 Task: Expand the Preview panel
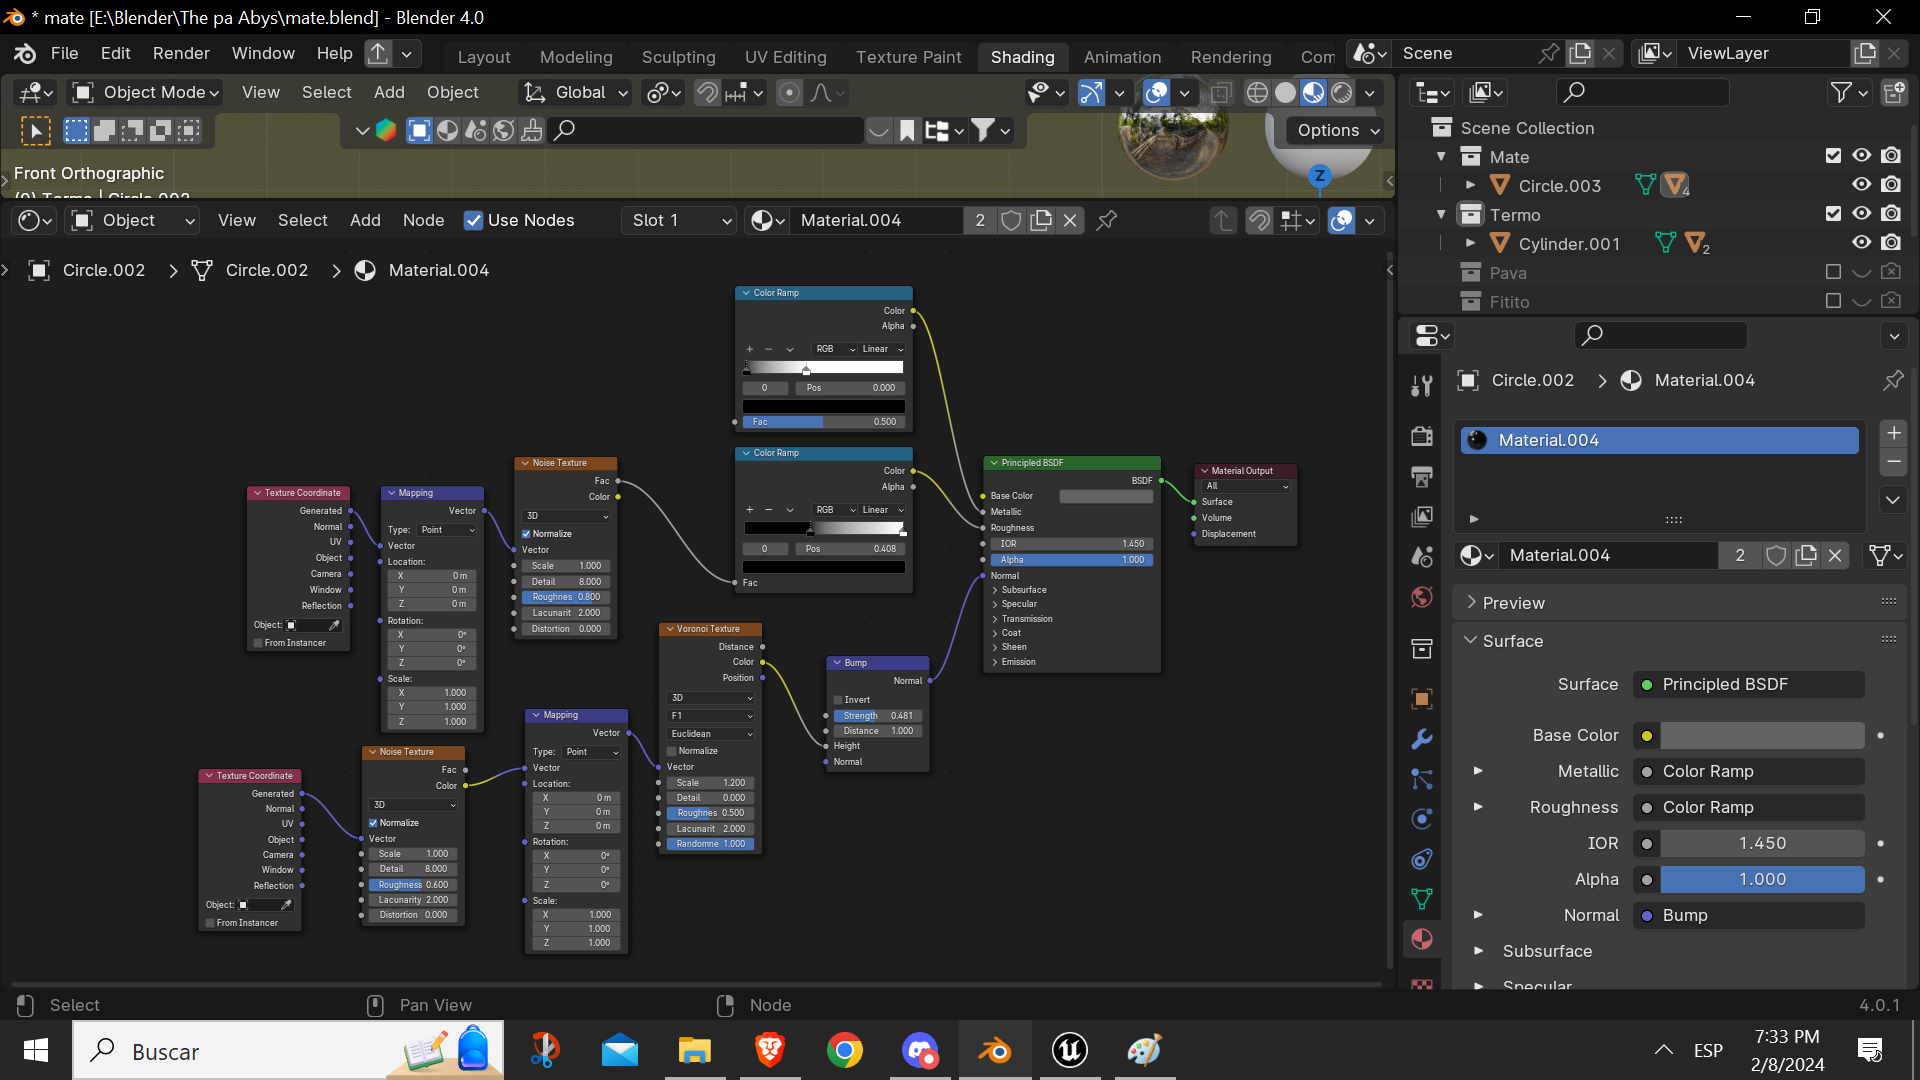tap(1513, 603)
